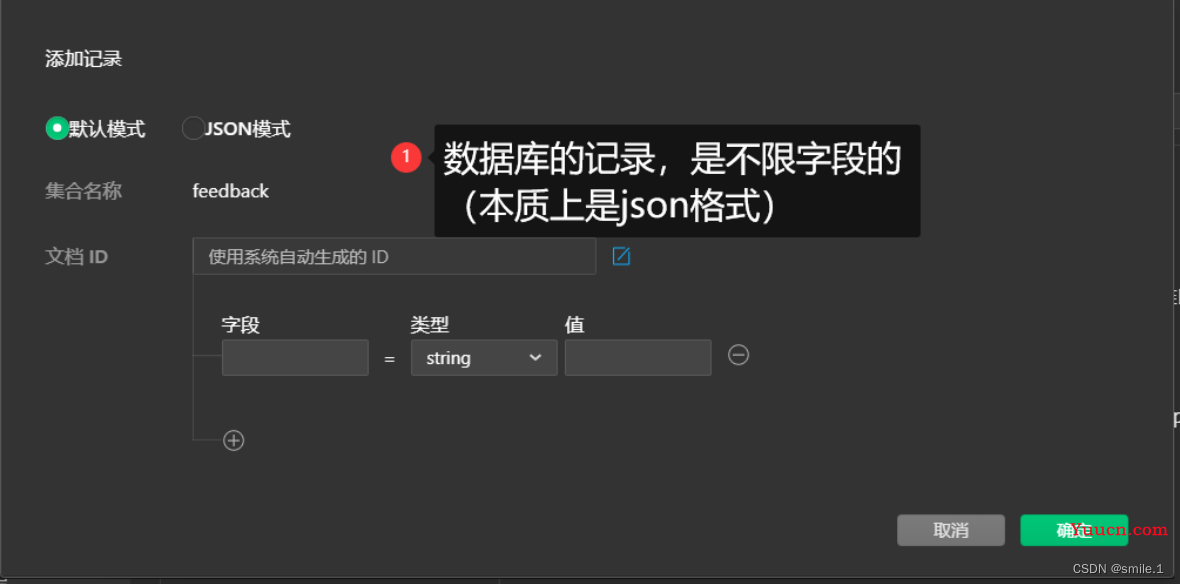Click the 类型 column label

(430, 324)
